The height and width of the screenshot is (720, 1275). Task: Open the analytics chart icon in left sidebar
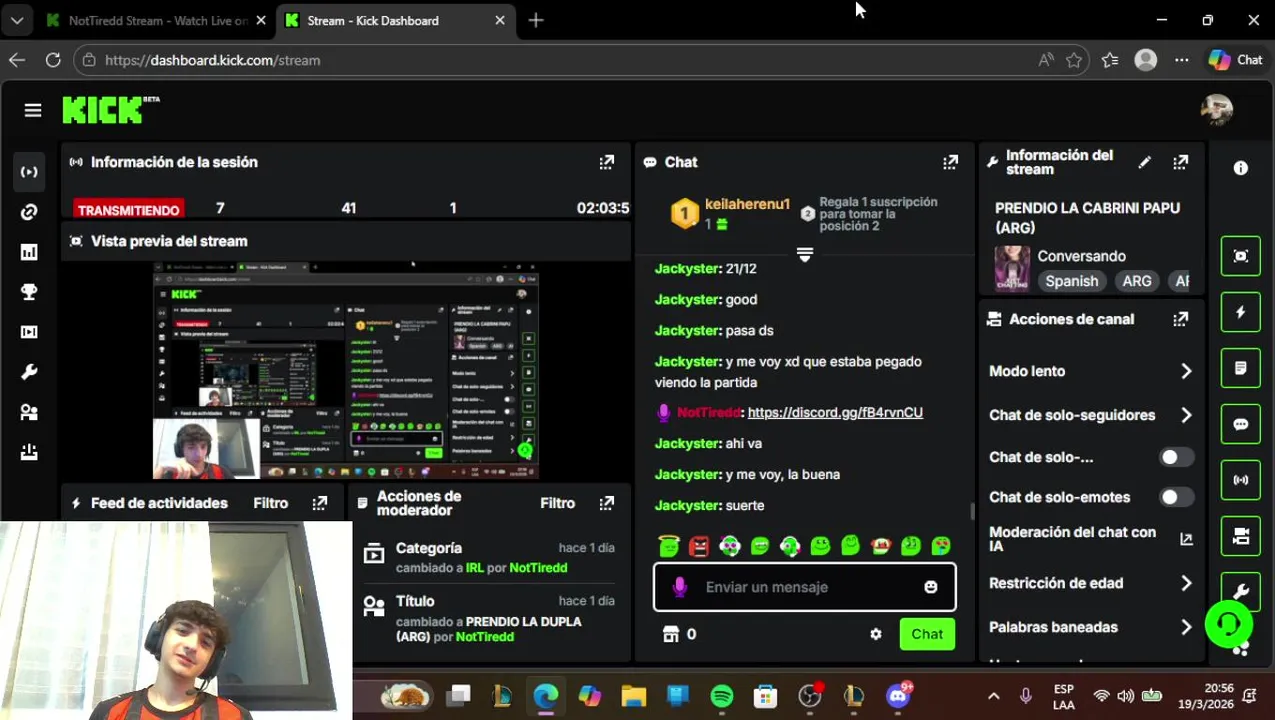click(29, 252)
